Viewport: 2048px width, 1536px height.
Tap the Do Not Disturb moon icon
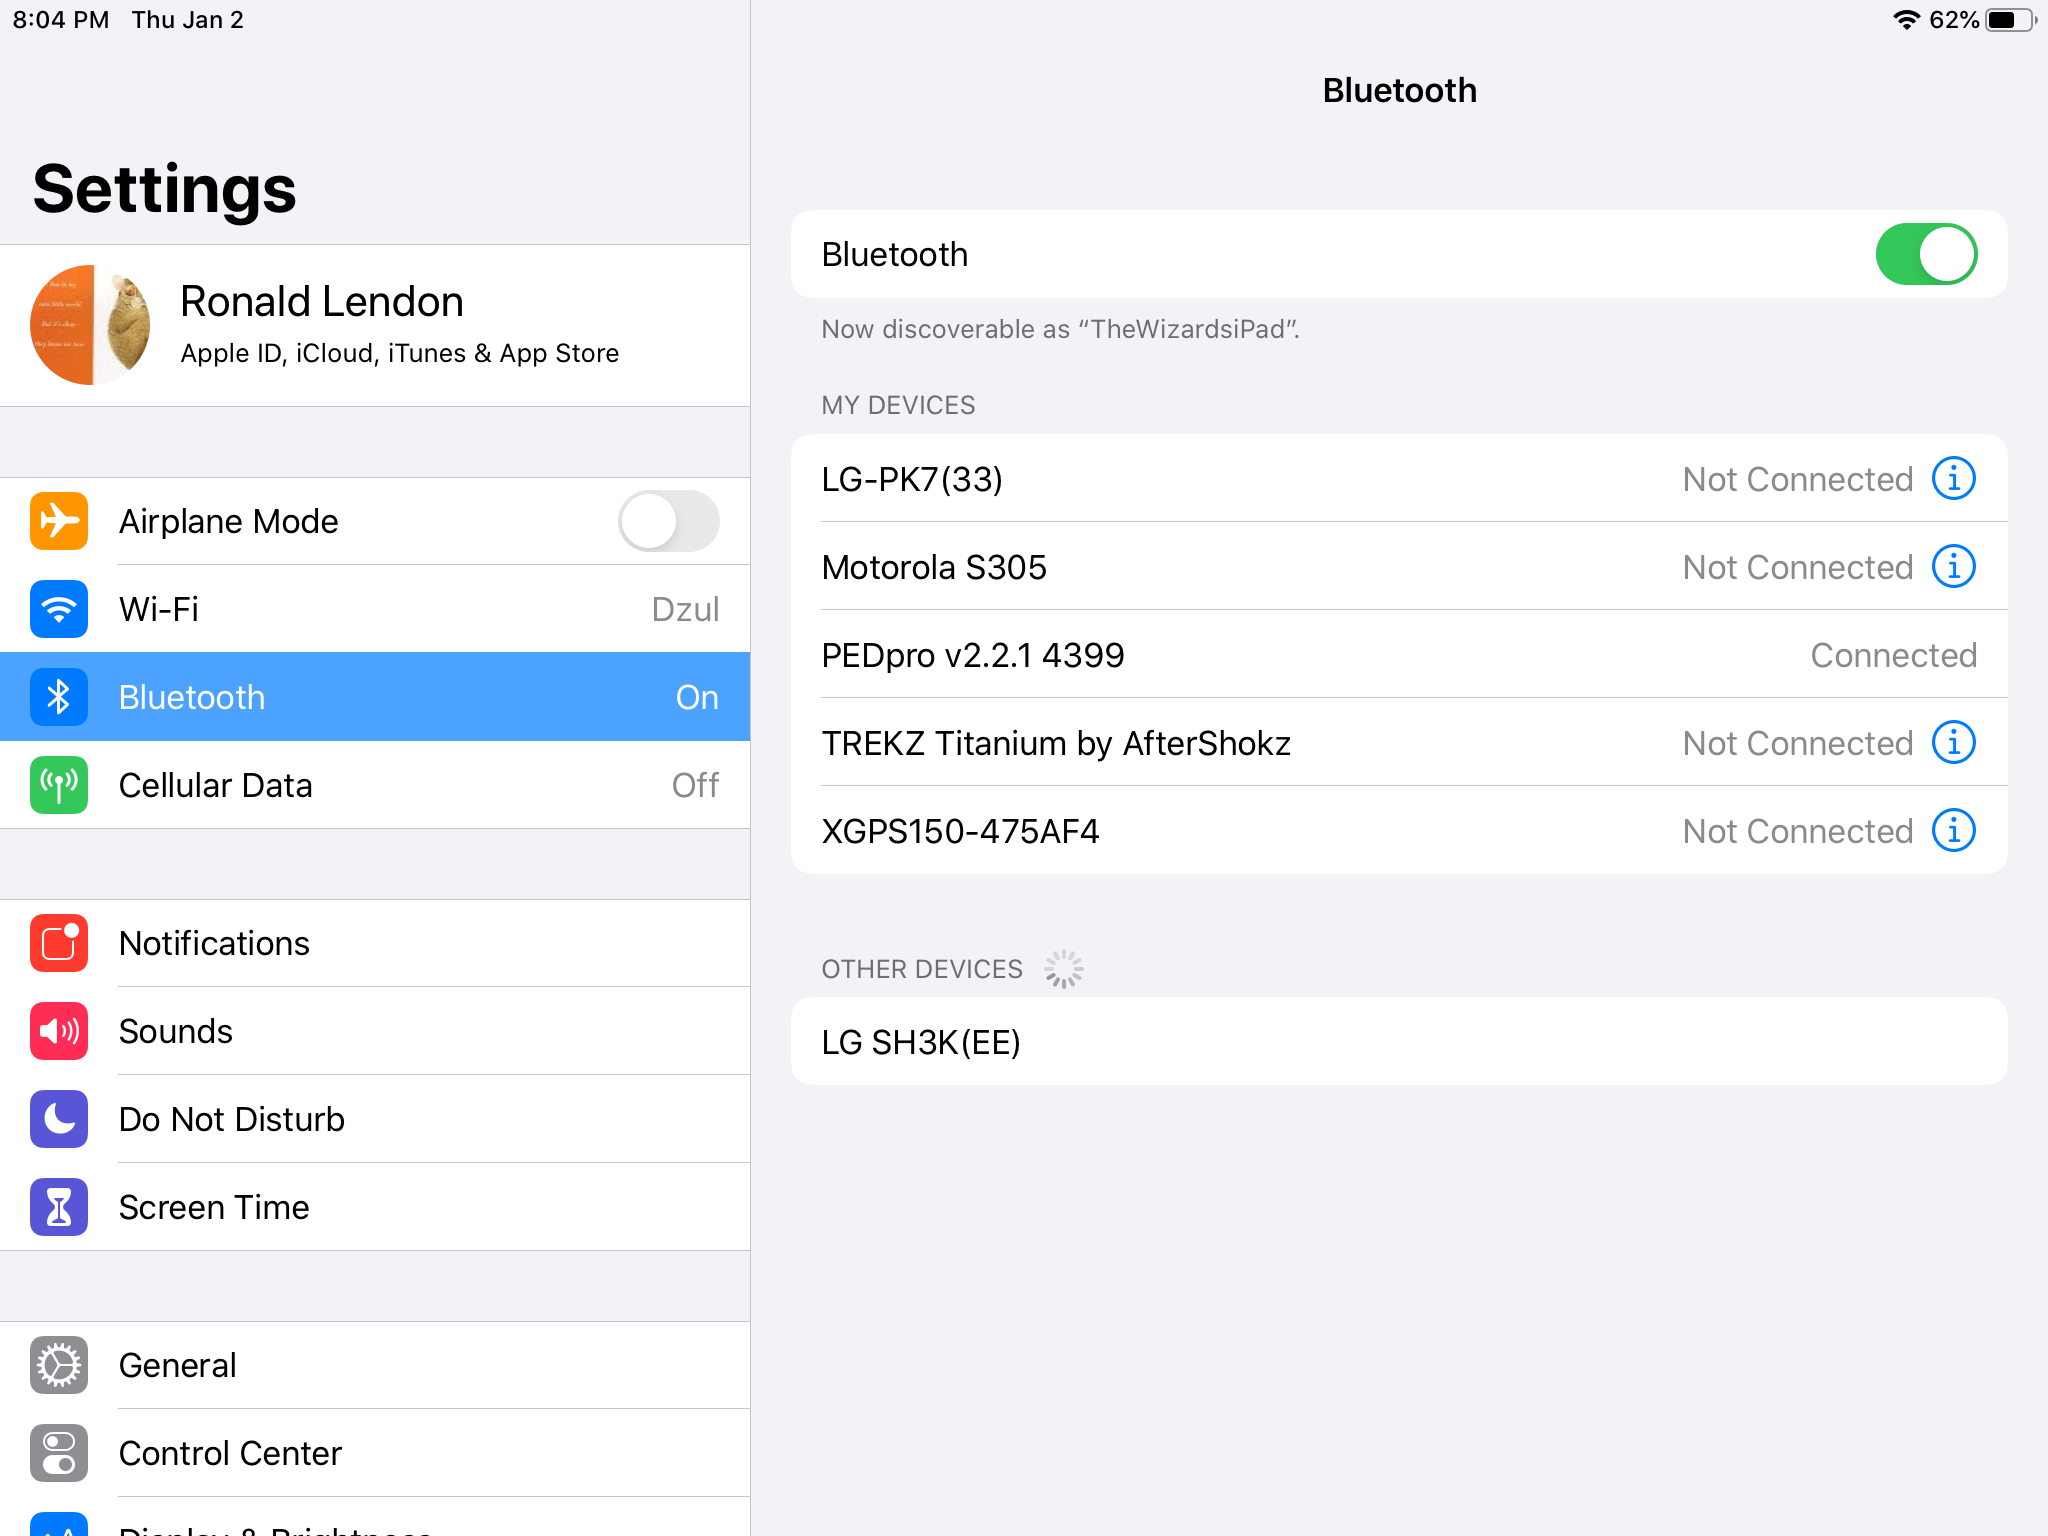(x=59, y=1119)
